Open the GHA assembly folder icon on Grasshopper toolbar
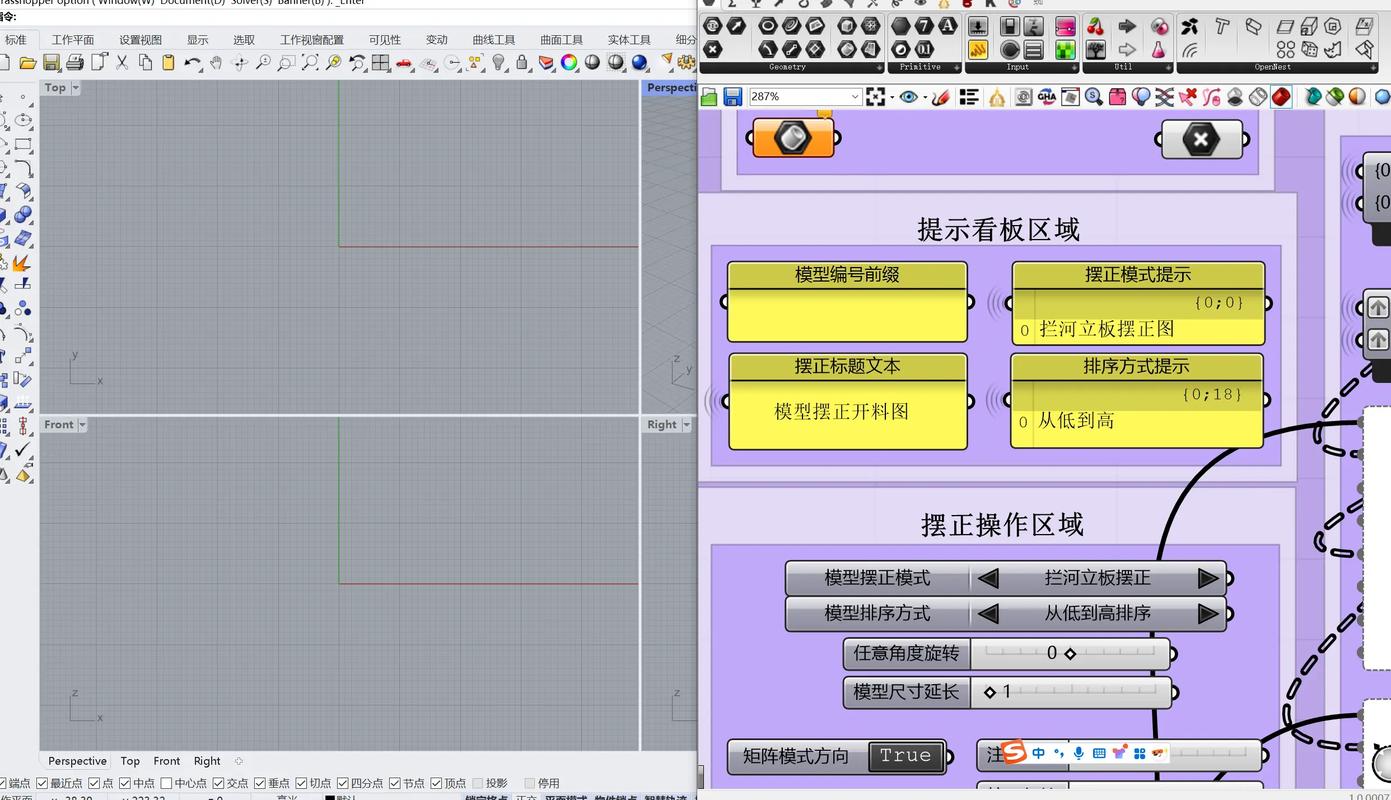The image size is (1391, 800). pos(1047,97)
